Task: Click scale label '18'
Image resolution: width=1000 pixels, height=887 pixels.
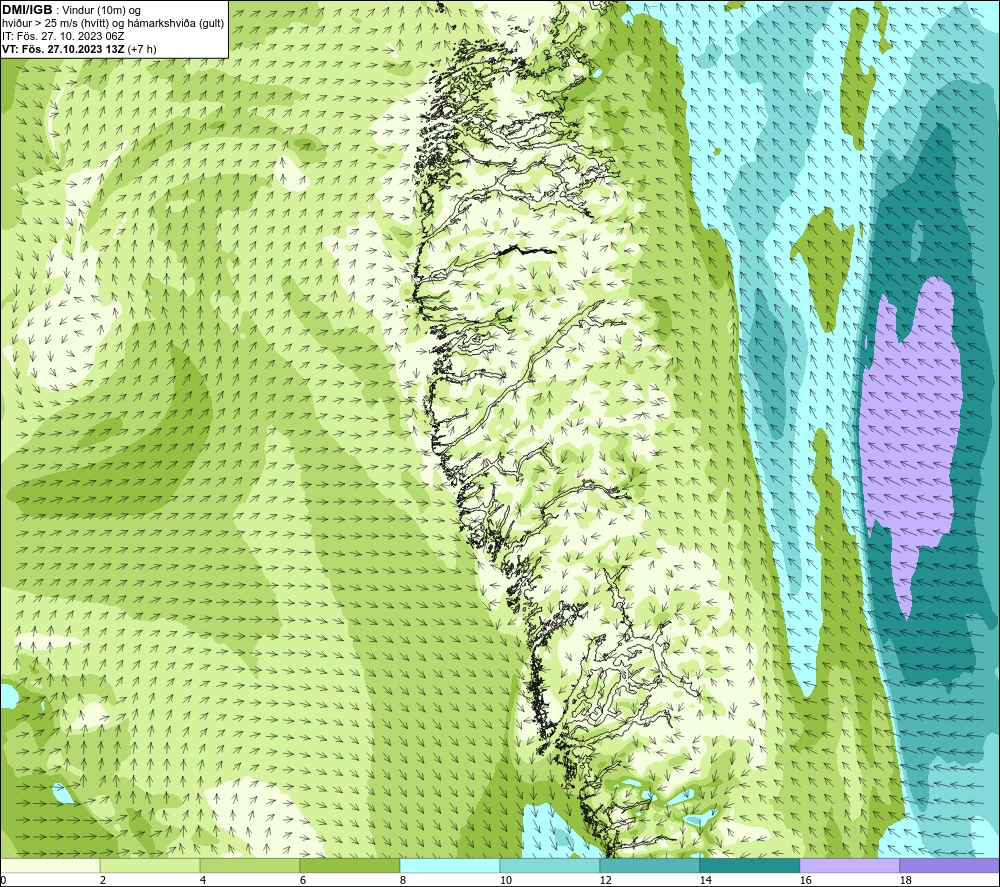Action: (906, 880)
